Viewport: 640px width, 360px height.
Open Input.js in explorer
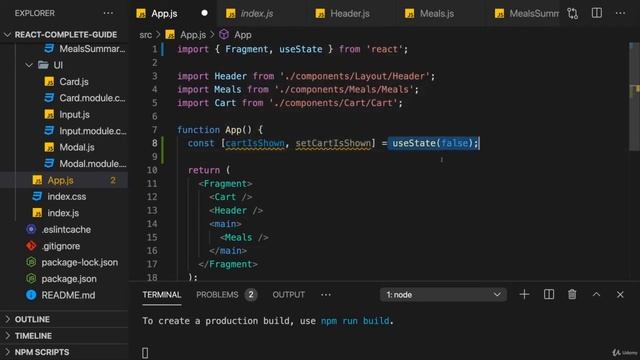[74, 115]
